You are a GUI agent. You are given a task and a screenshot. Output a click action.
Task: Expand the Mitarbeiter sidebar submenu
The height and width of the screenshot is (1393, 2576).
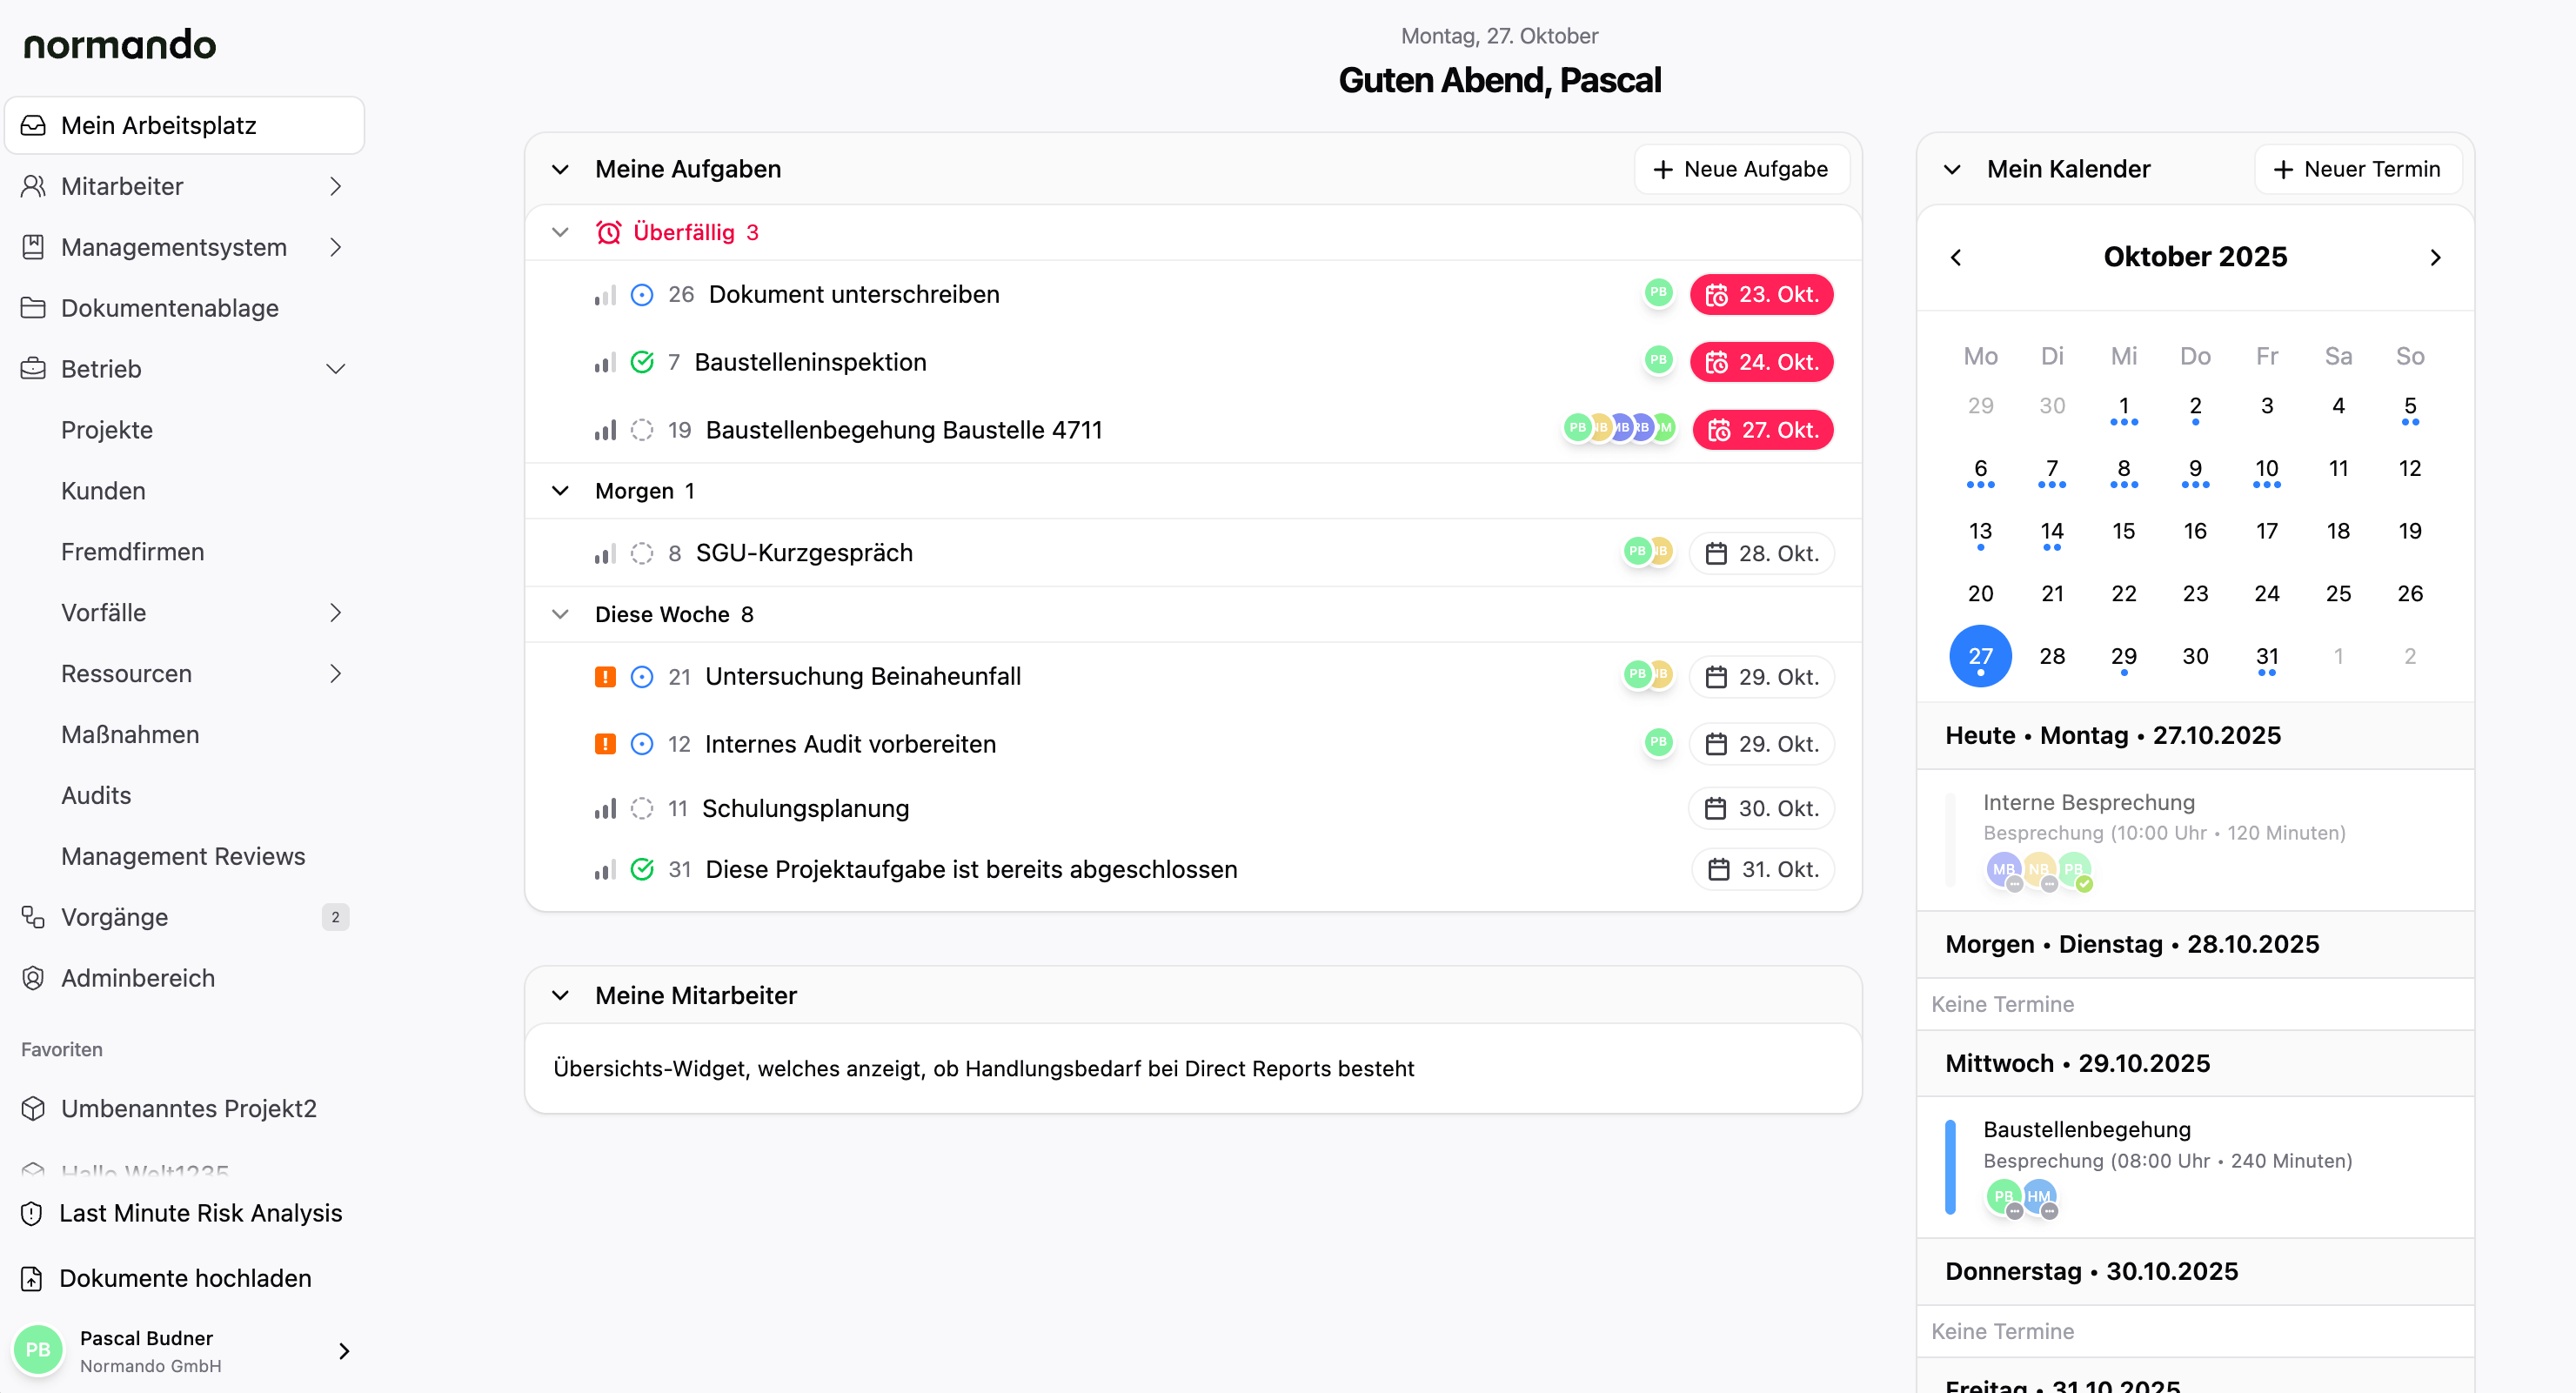tap(336, 186)
